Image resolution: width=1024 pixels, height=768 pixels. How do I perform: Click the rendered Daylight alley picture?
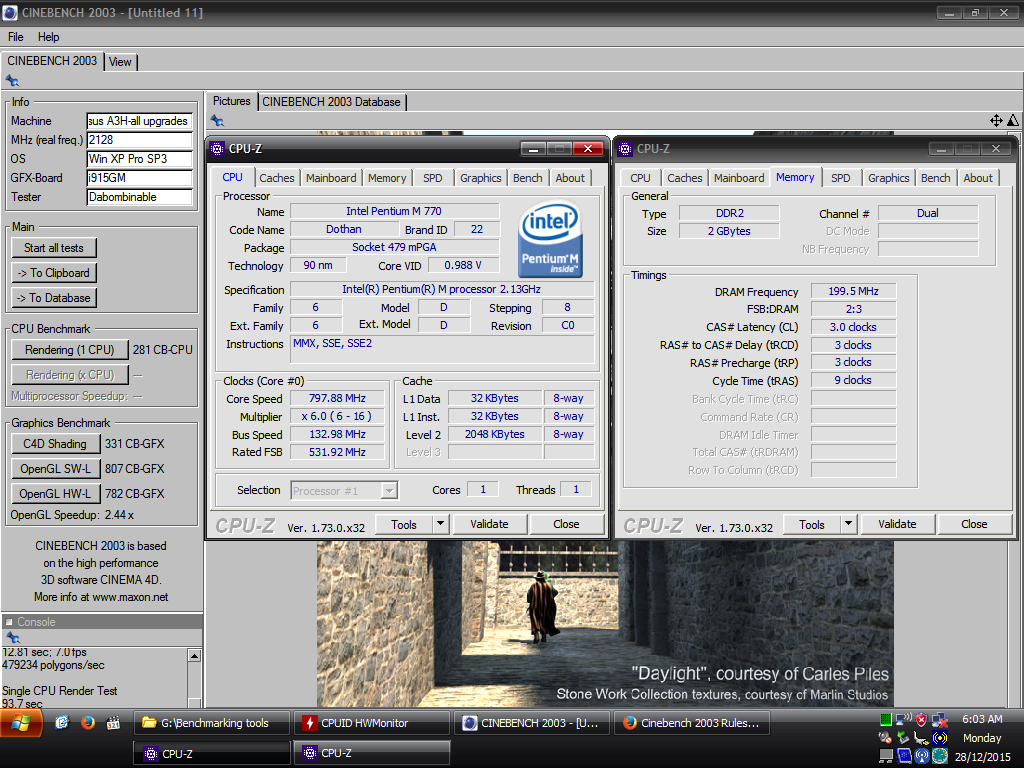[605, 623]
